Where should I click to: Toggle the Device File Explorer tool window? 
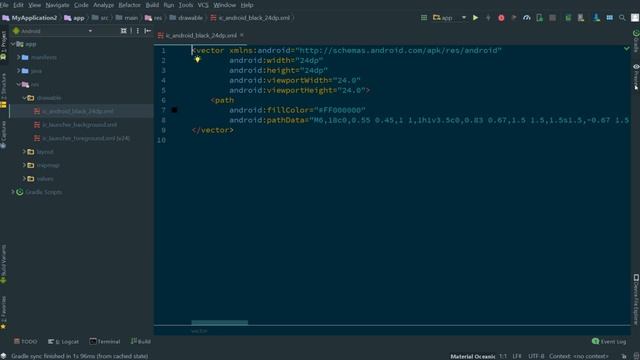(636, 299)
